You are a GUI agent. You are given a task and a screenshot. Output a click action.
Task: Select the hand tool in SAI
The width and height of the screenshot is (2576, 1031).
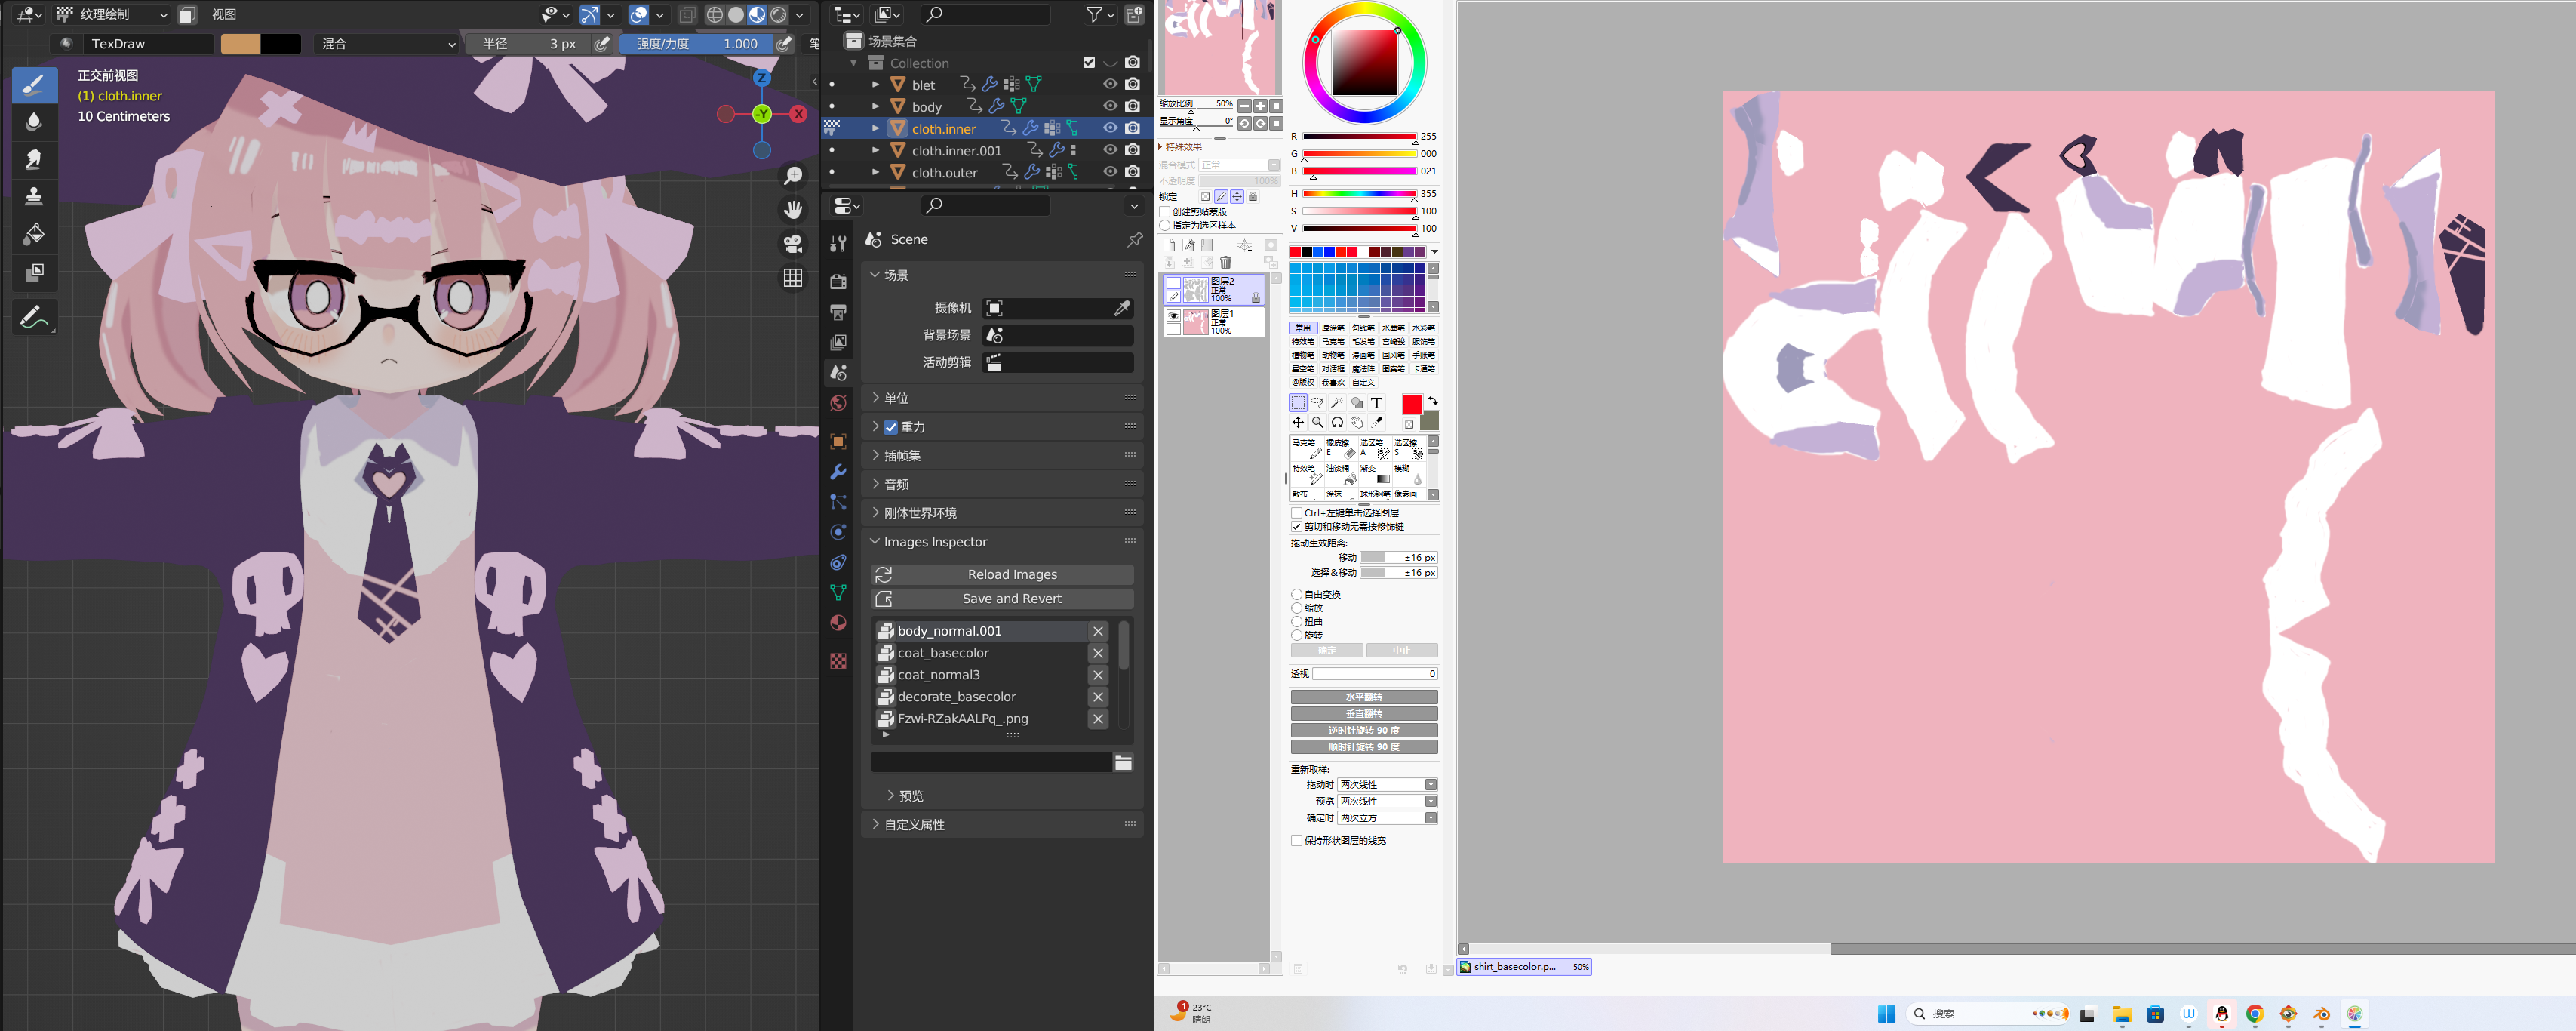[1357, 422]
